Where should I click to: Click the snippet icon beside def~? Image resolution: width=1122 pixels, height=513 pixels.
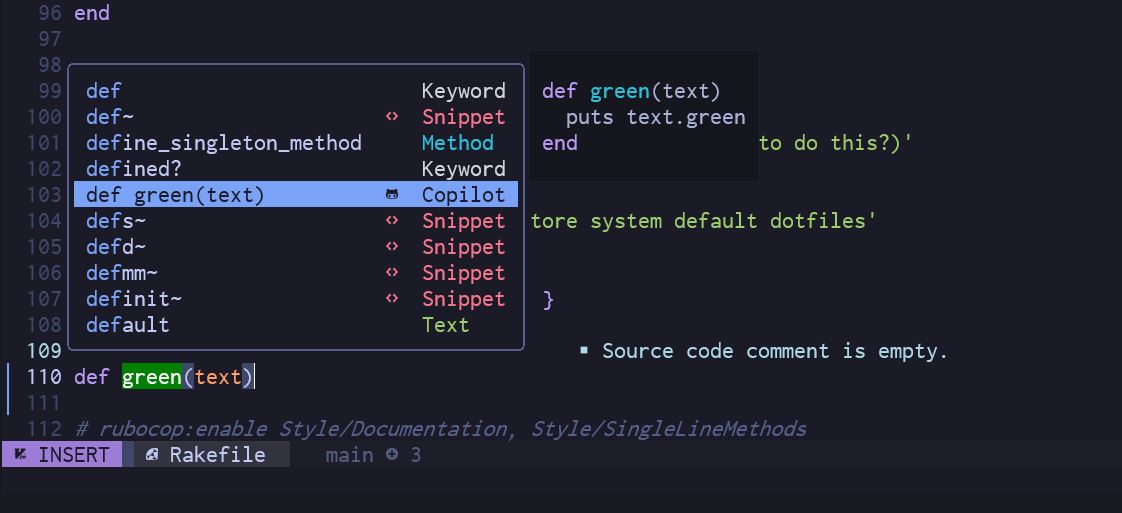click(392, 117)
